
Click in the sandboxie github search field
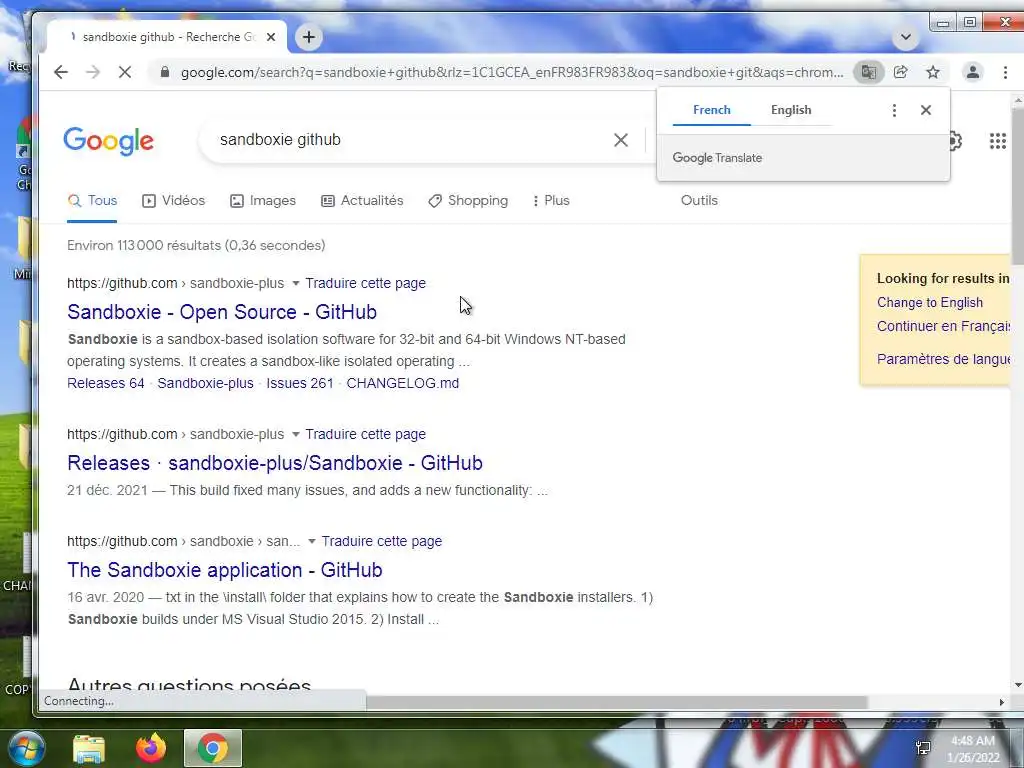(x=405, y=140)
